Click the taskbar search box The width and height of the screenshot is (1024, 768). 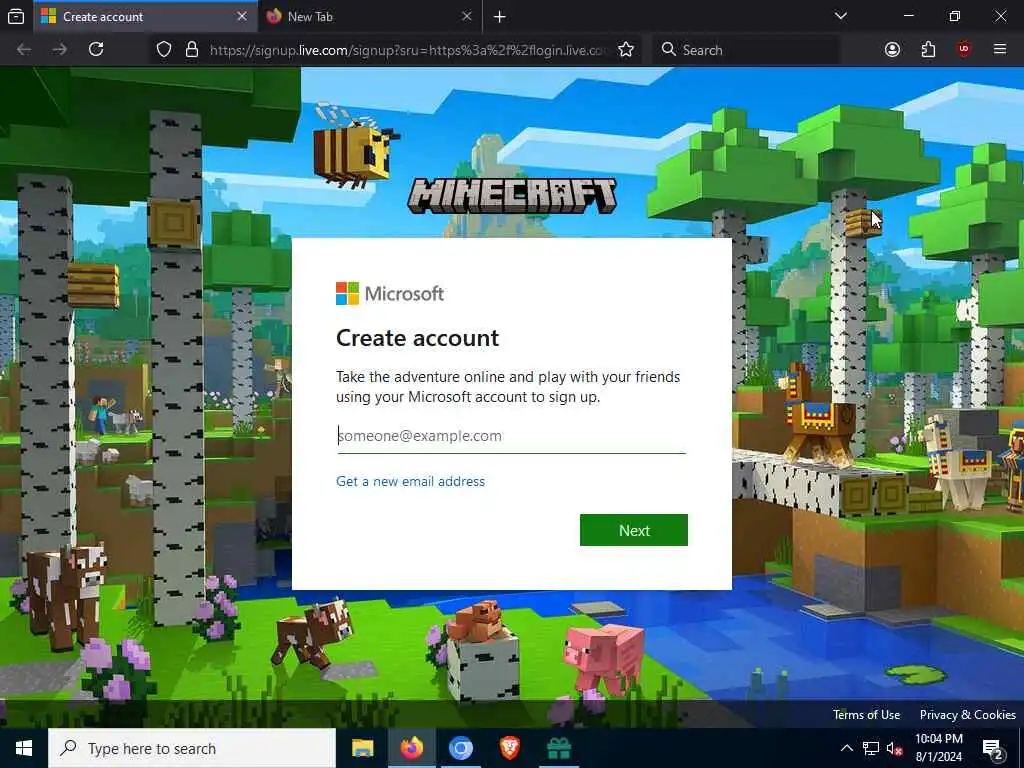192,748
